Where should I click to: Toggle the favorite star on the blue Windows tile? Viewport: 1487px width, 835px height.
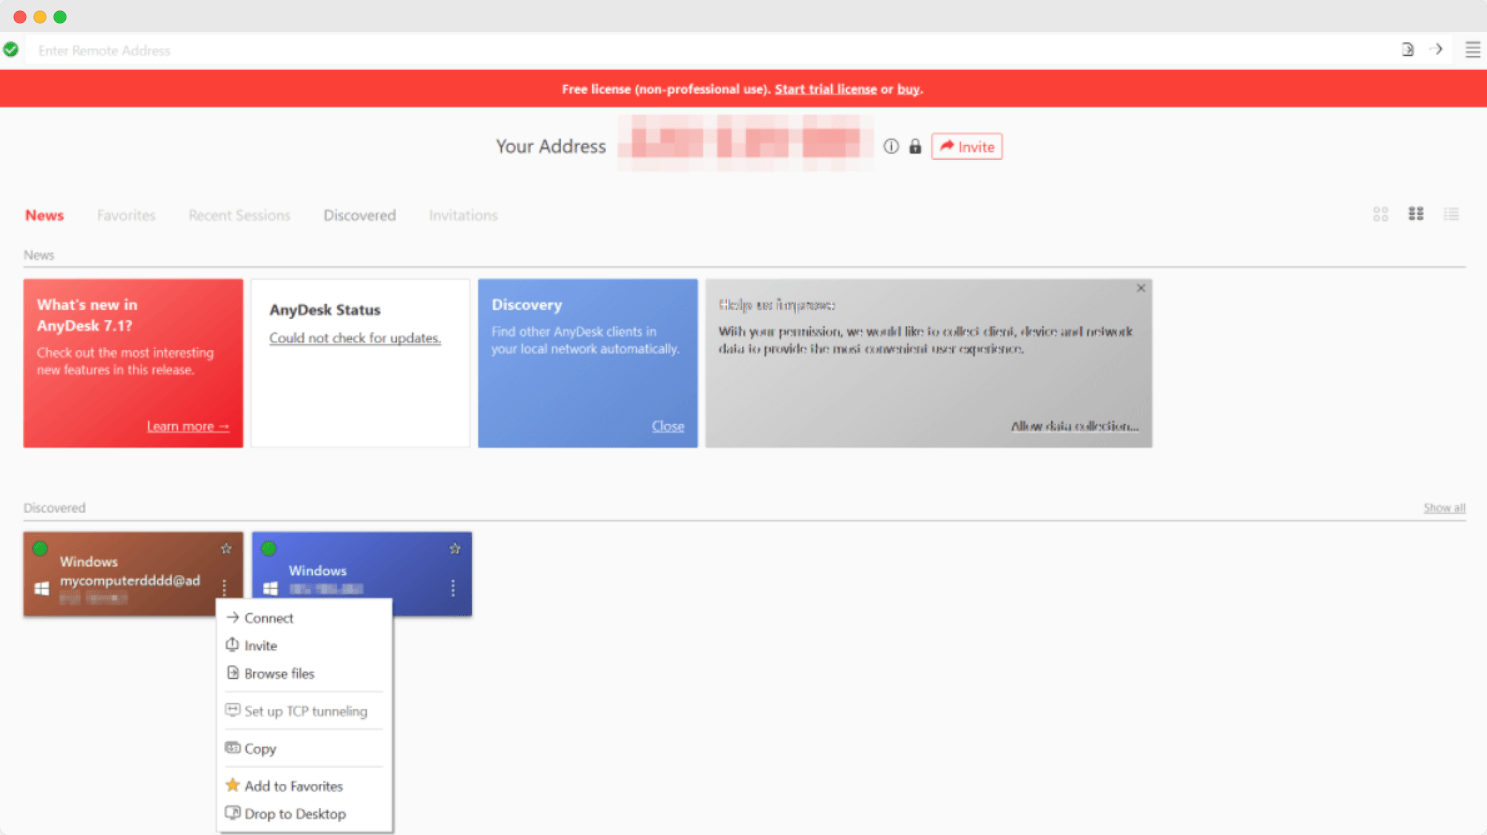(x=455, y=548)
